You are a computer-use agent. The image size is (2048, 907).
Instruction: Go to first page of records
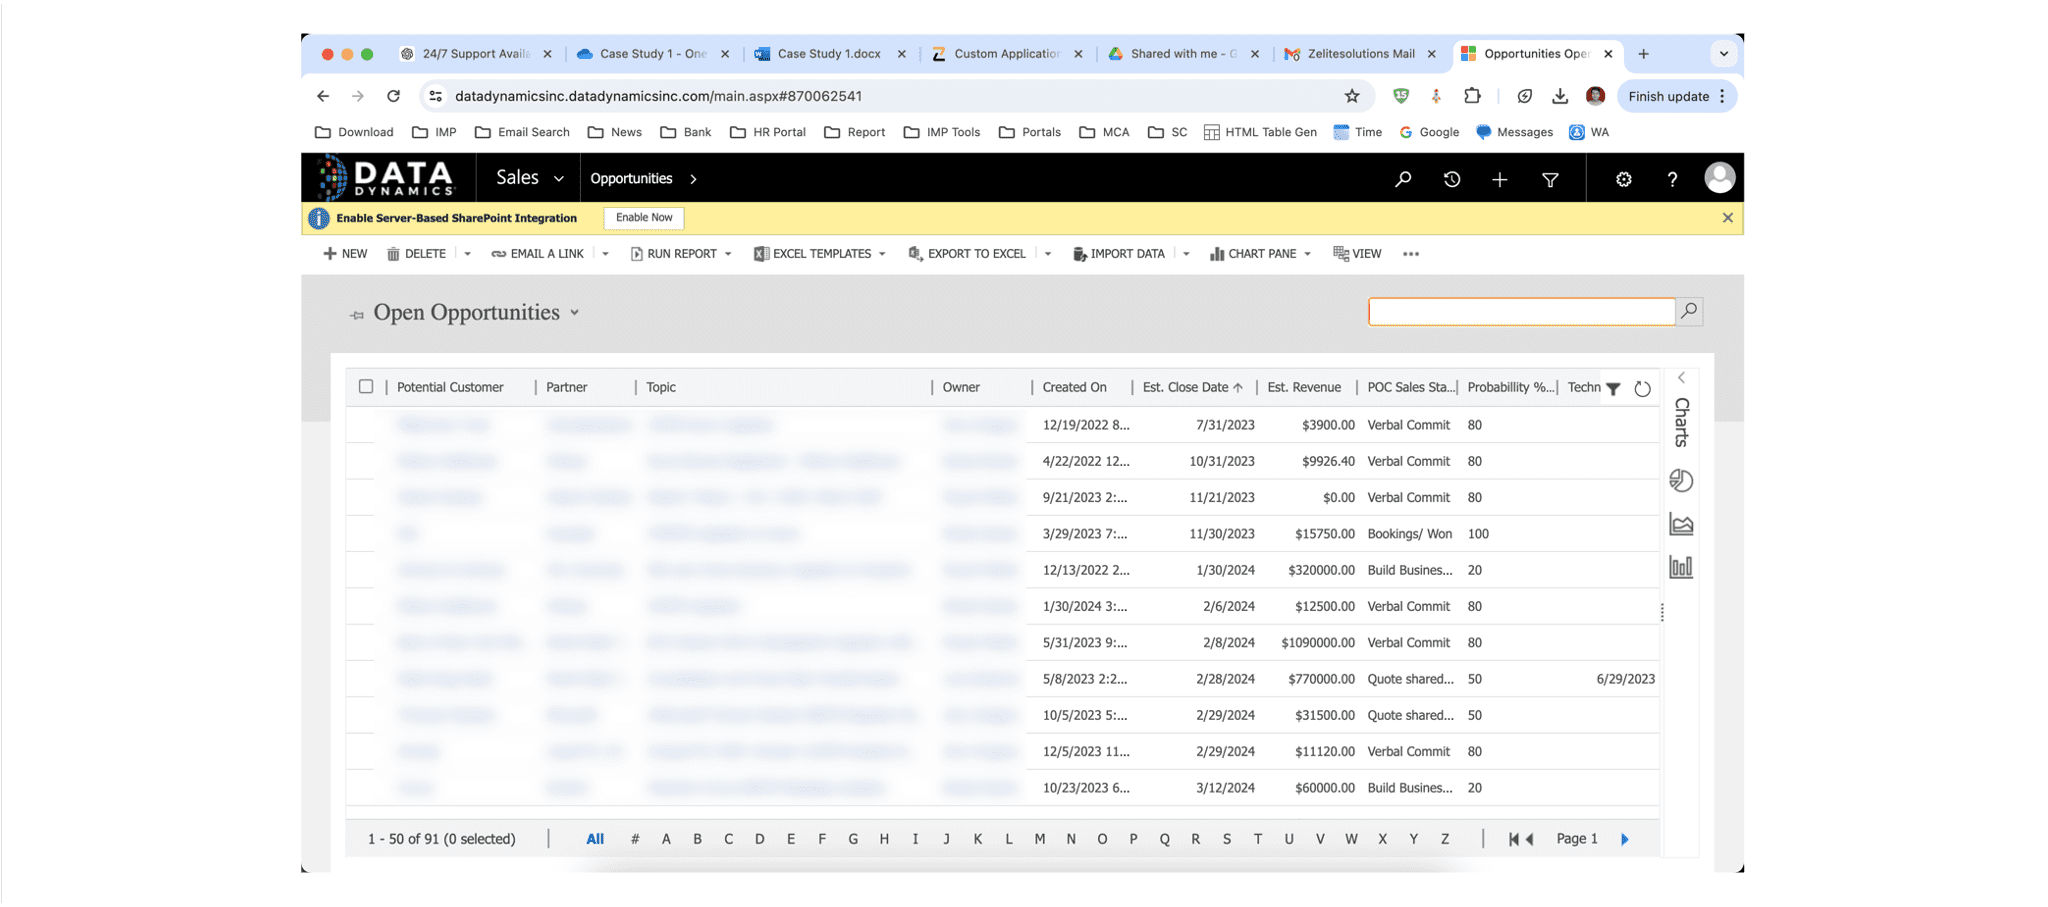tap(1514, 839)
